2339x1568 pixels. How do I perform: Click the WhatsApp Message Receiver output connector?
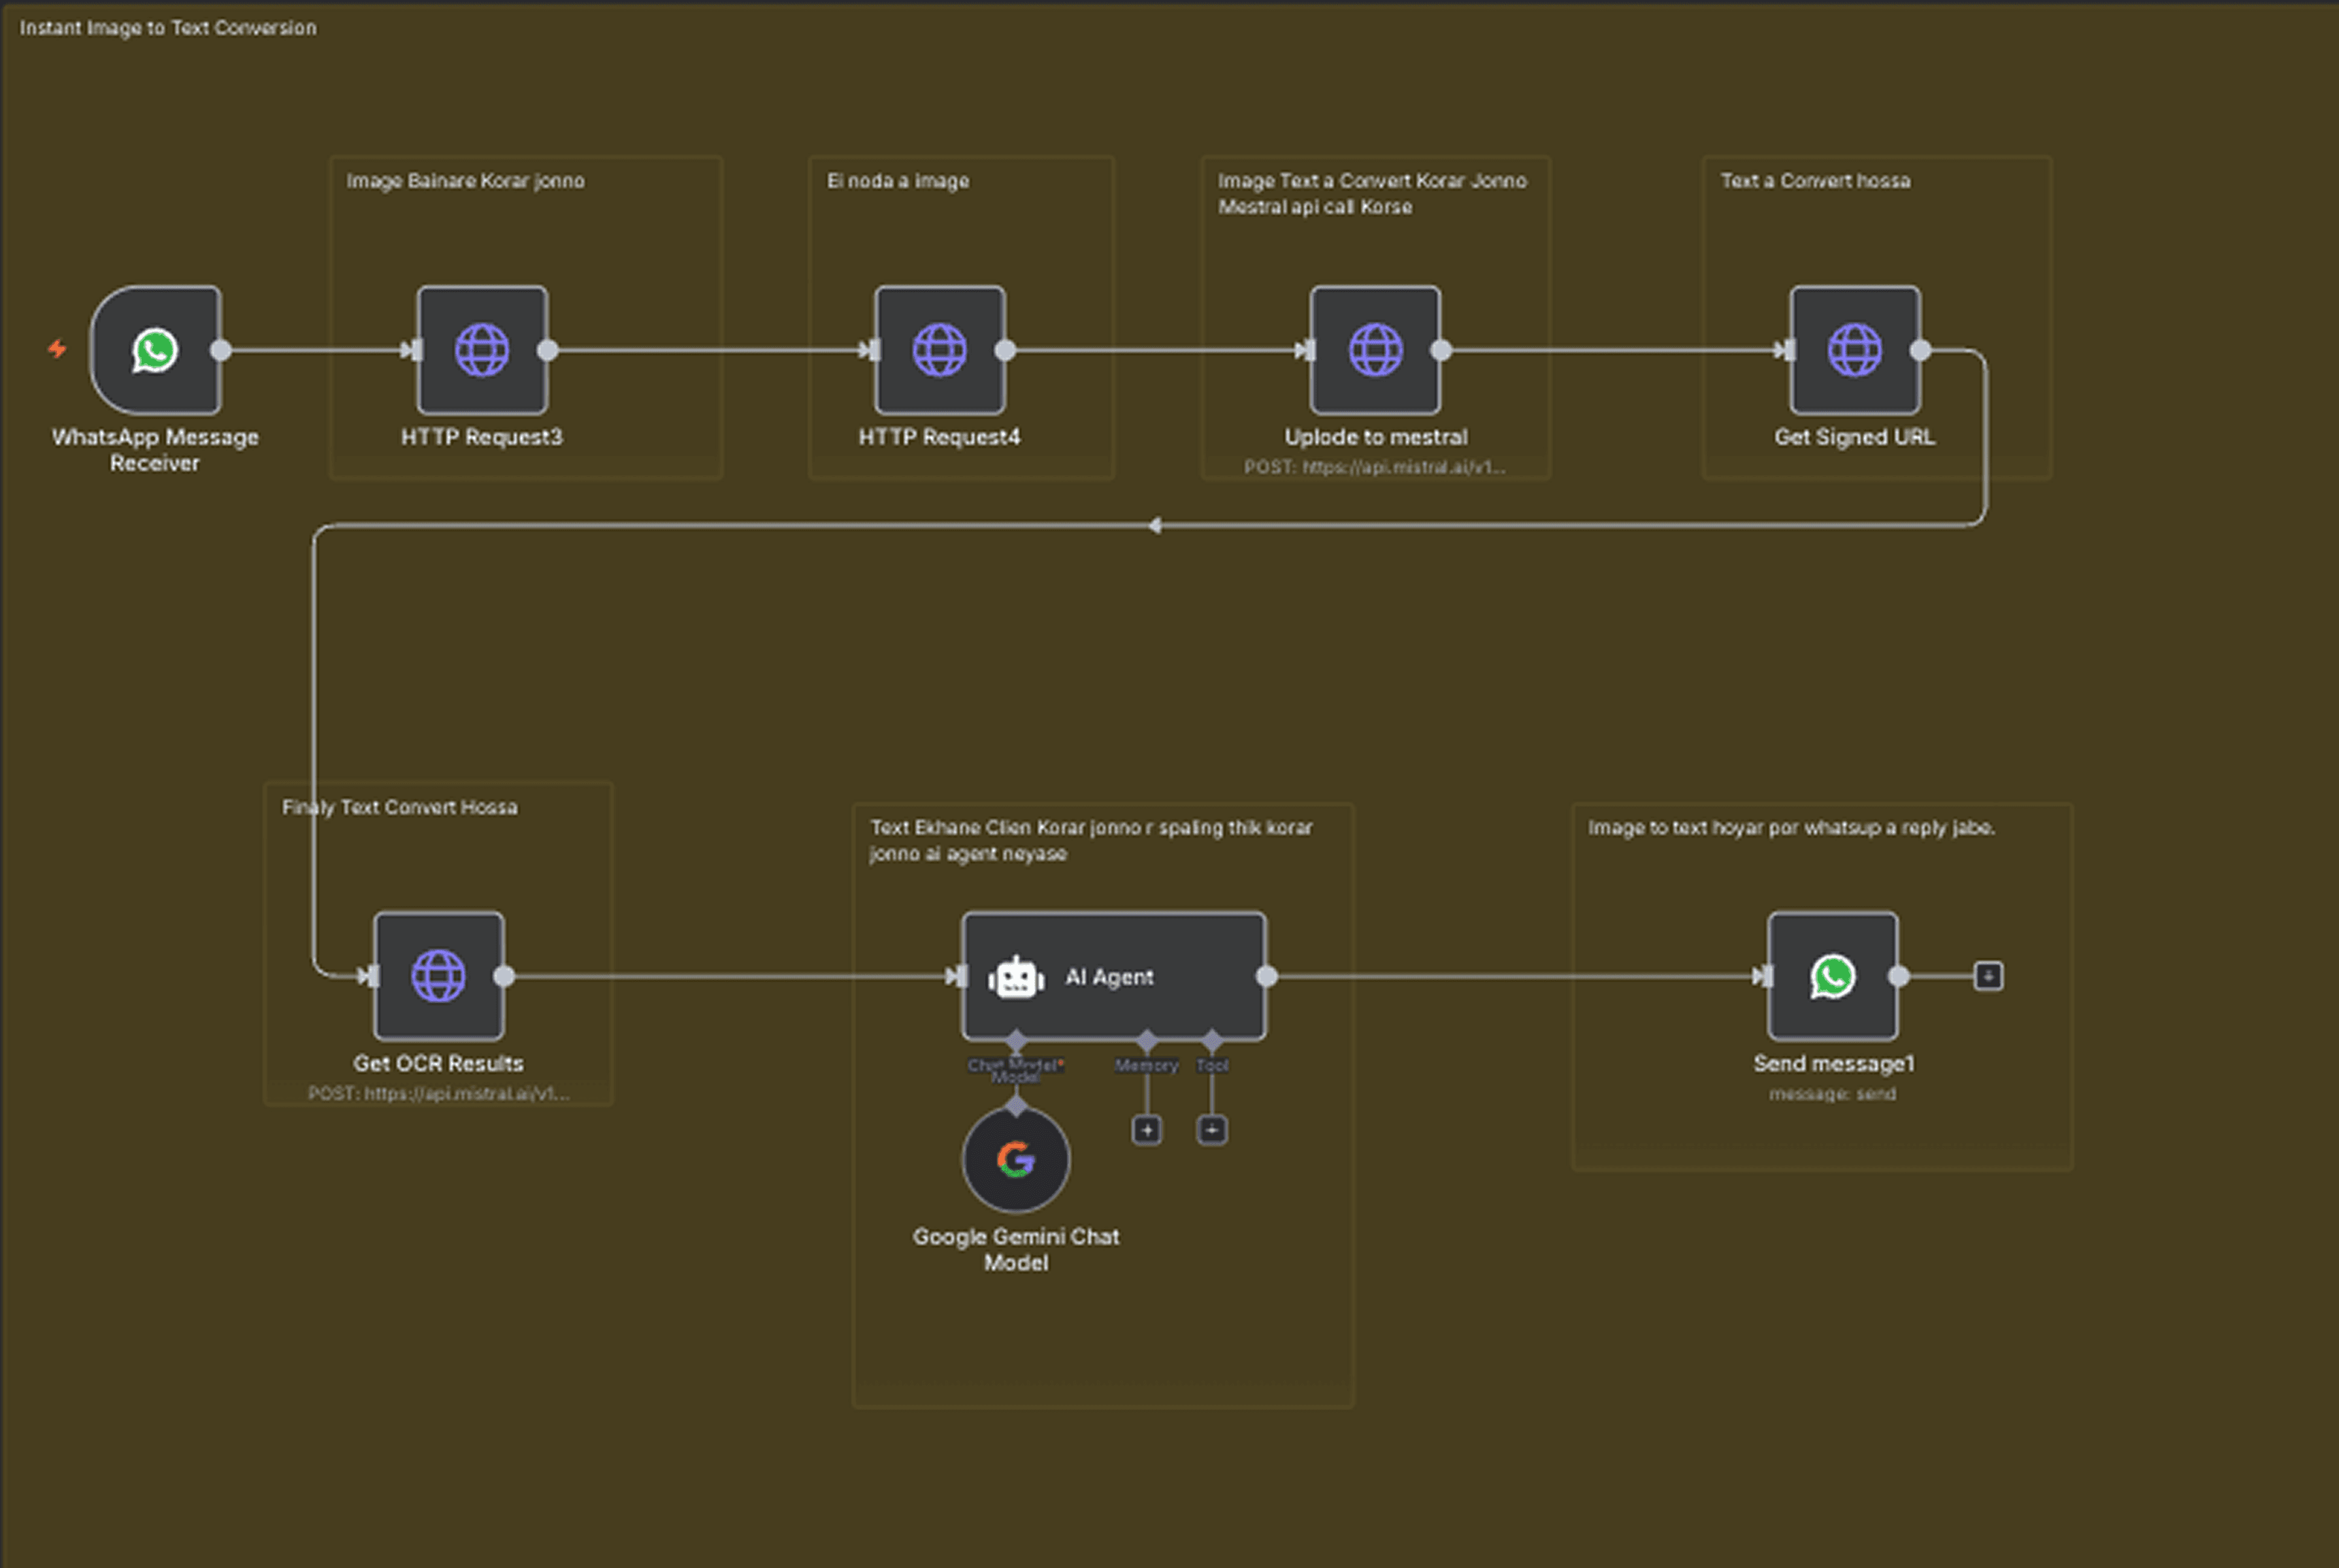point(221,350)
